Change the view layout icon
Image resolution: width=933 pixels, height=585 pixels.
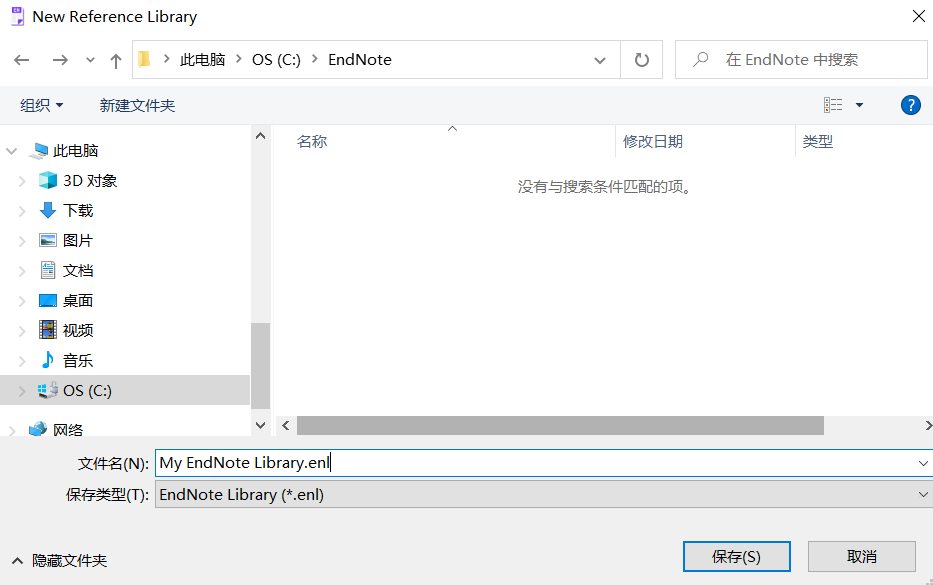pos(833,105)
